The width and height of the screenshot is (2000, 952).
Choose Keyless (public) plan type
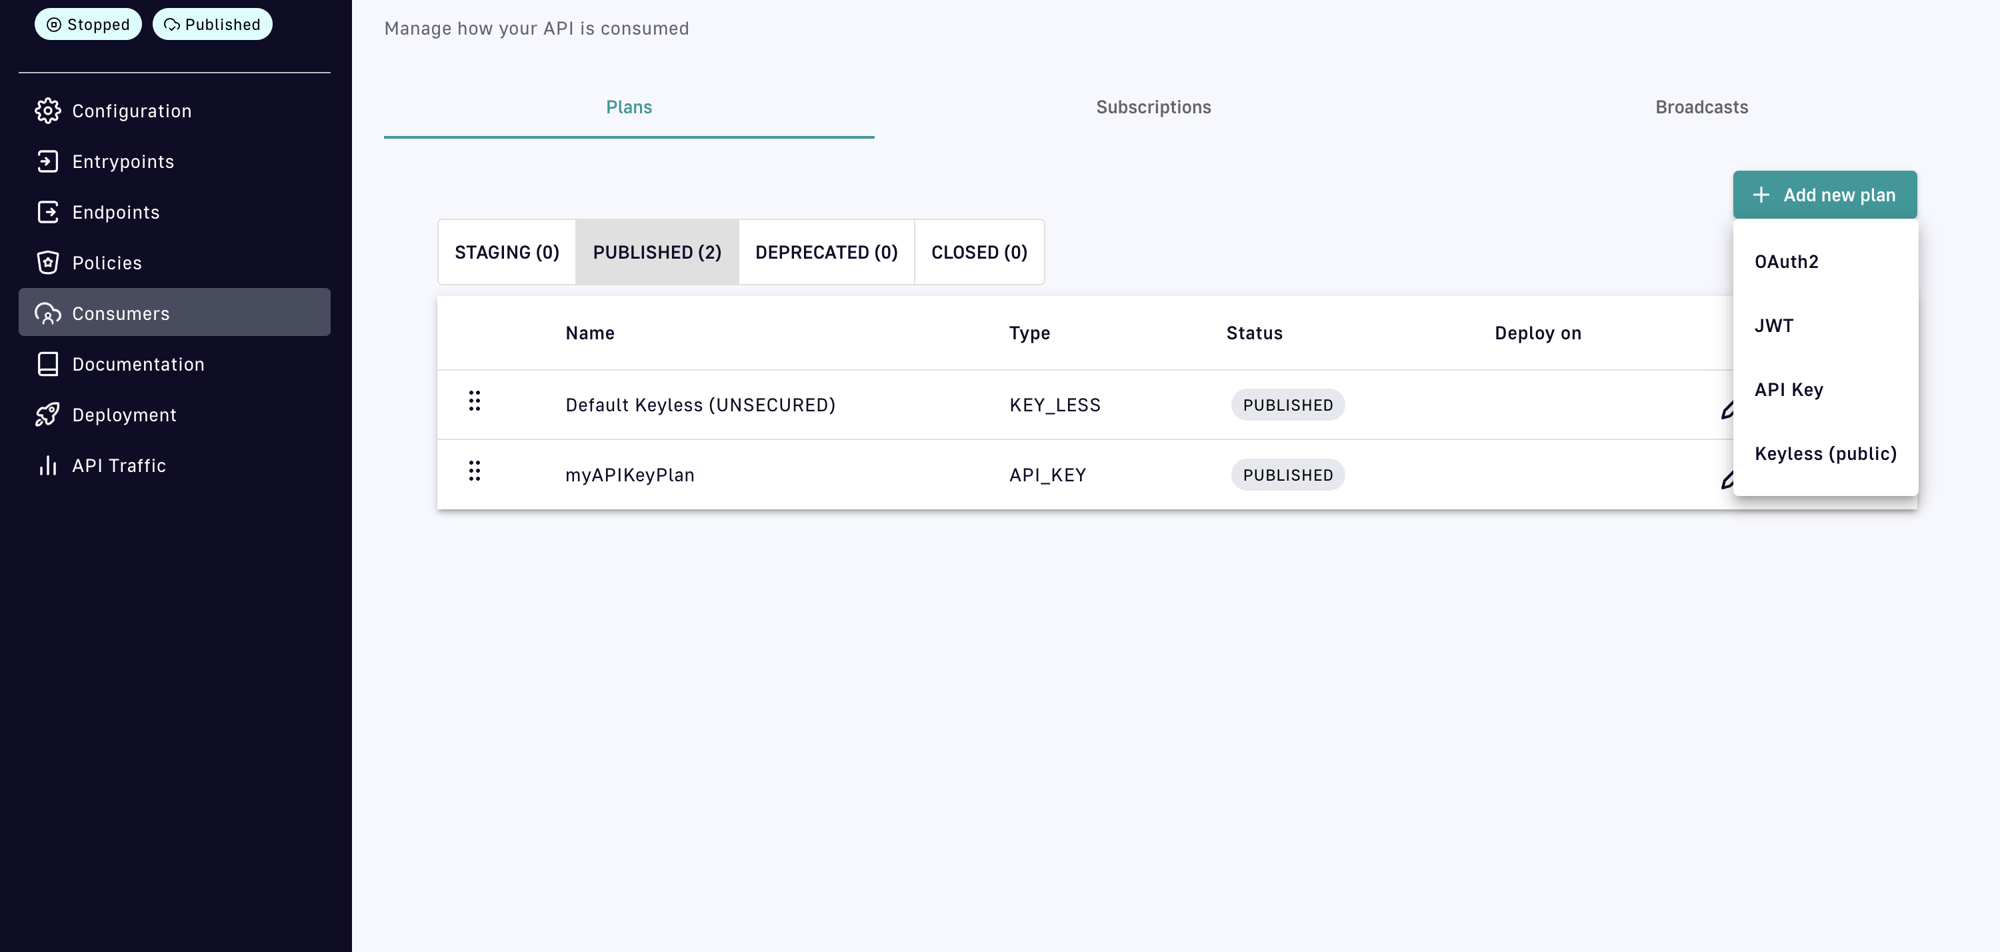1825,454
